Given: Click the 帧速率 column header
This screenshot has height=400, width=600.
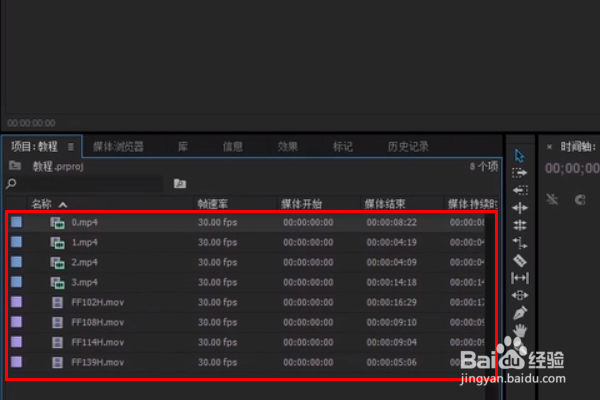Looking at the screenshot, I should click(x=213, y=204).
